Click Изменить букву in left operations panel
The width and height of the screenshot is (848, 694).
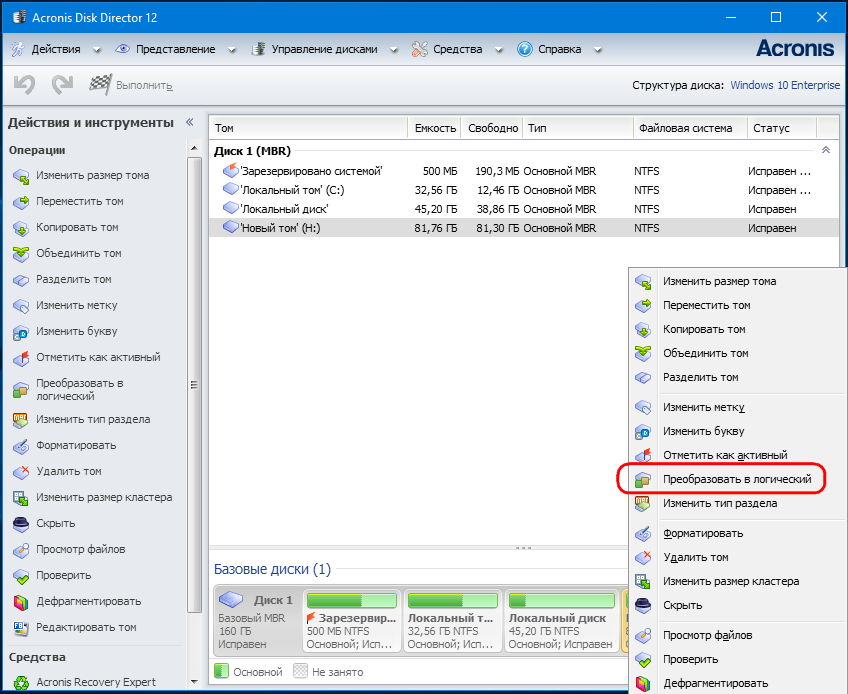coord(76,332)
